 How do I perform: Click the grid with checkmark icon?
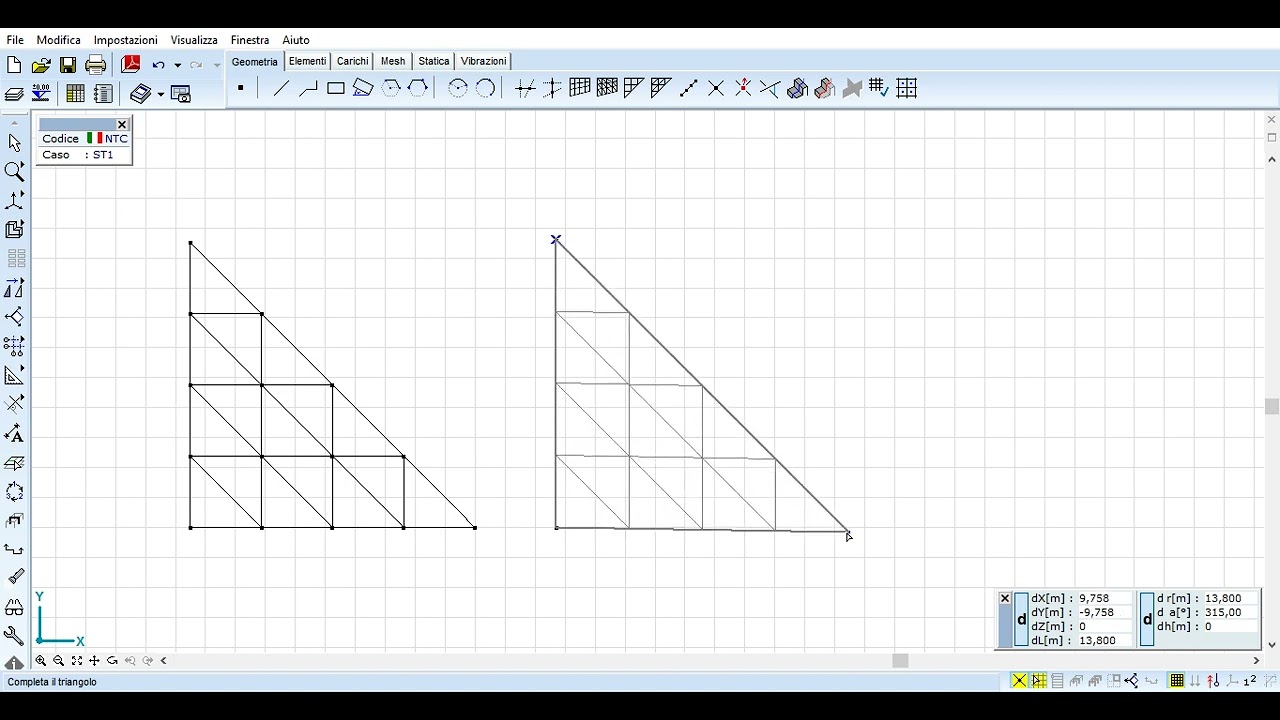879,88
